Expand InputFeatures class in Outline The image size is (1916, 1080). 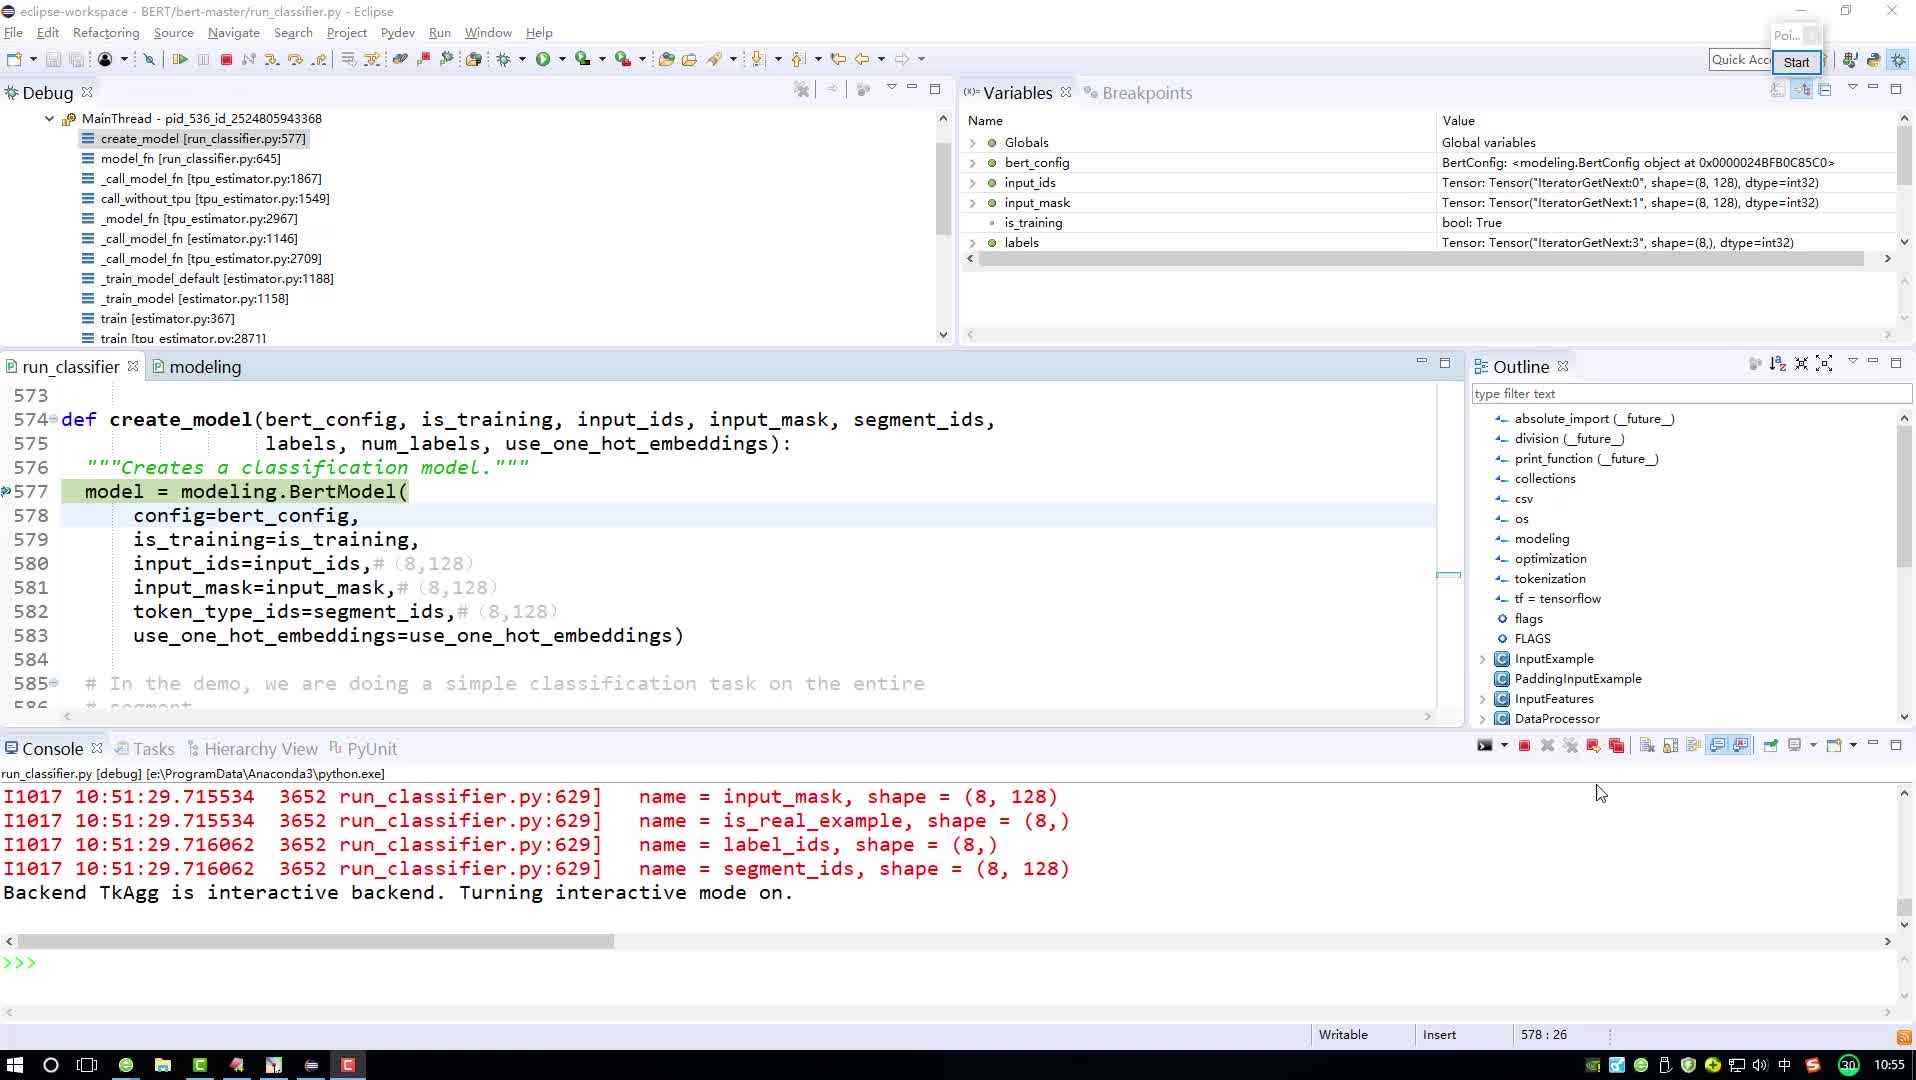coord(1482,699)
